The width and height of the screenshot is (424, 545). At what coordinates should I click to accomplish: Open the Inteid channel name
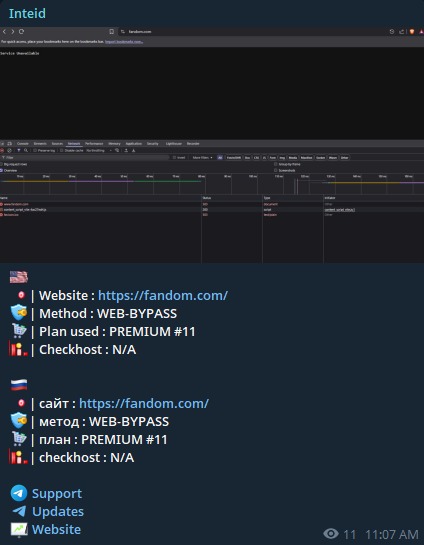click(x=27, y=14)
